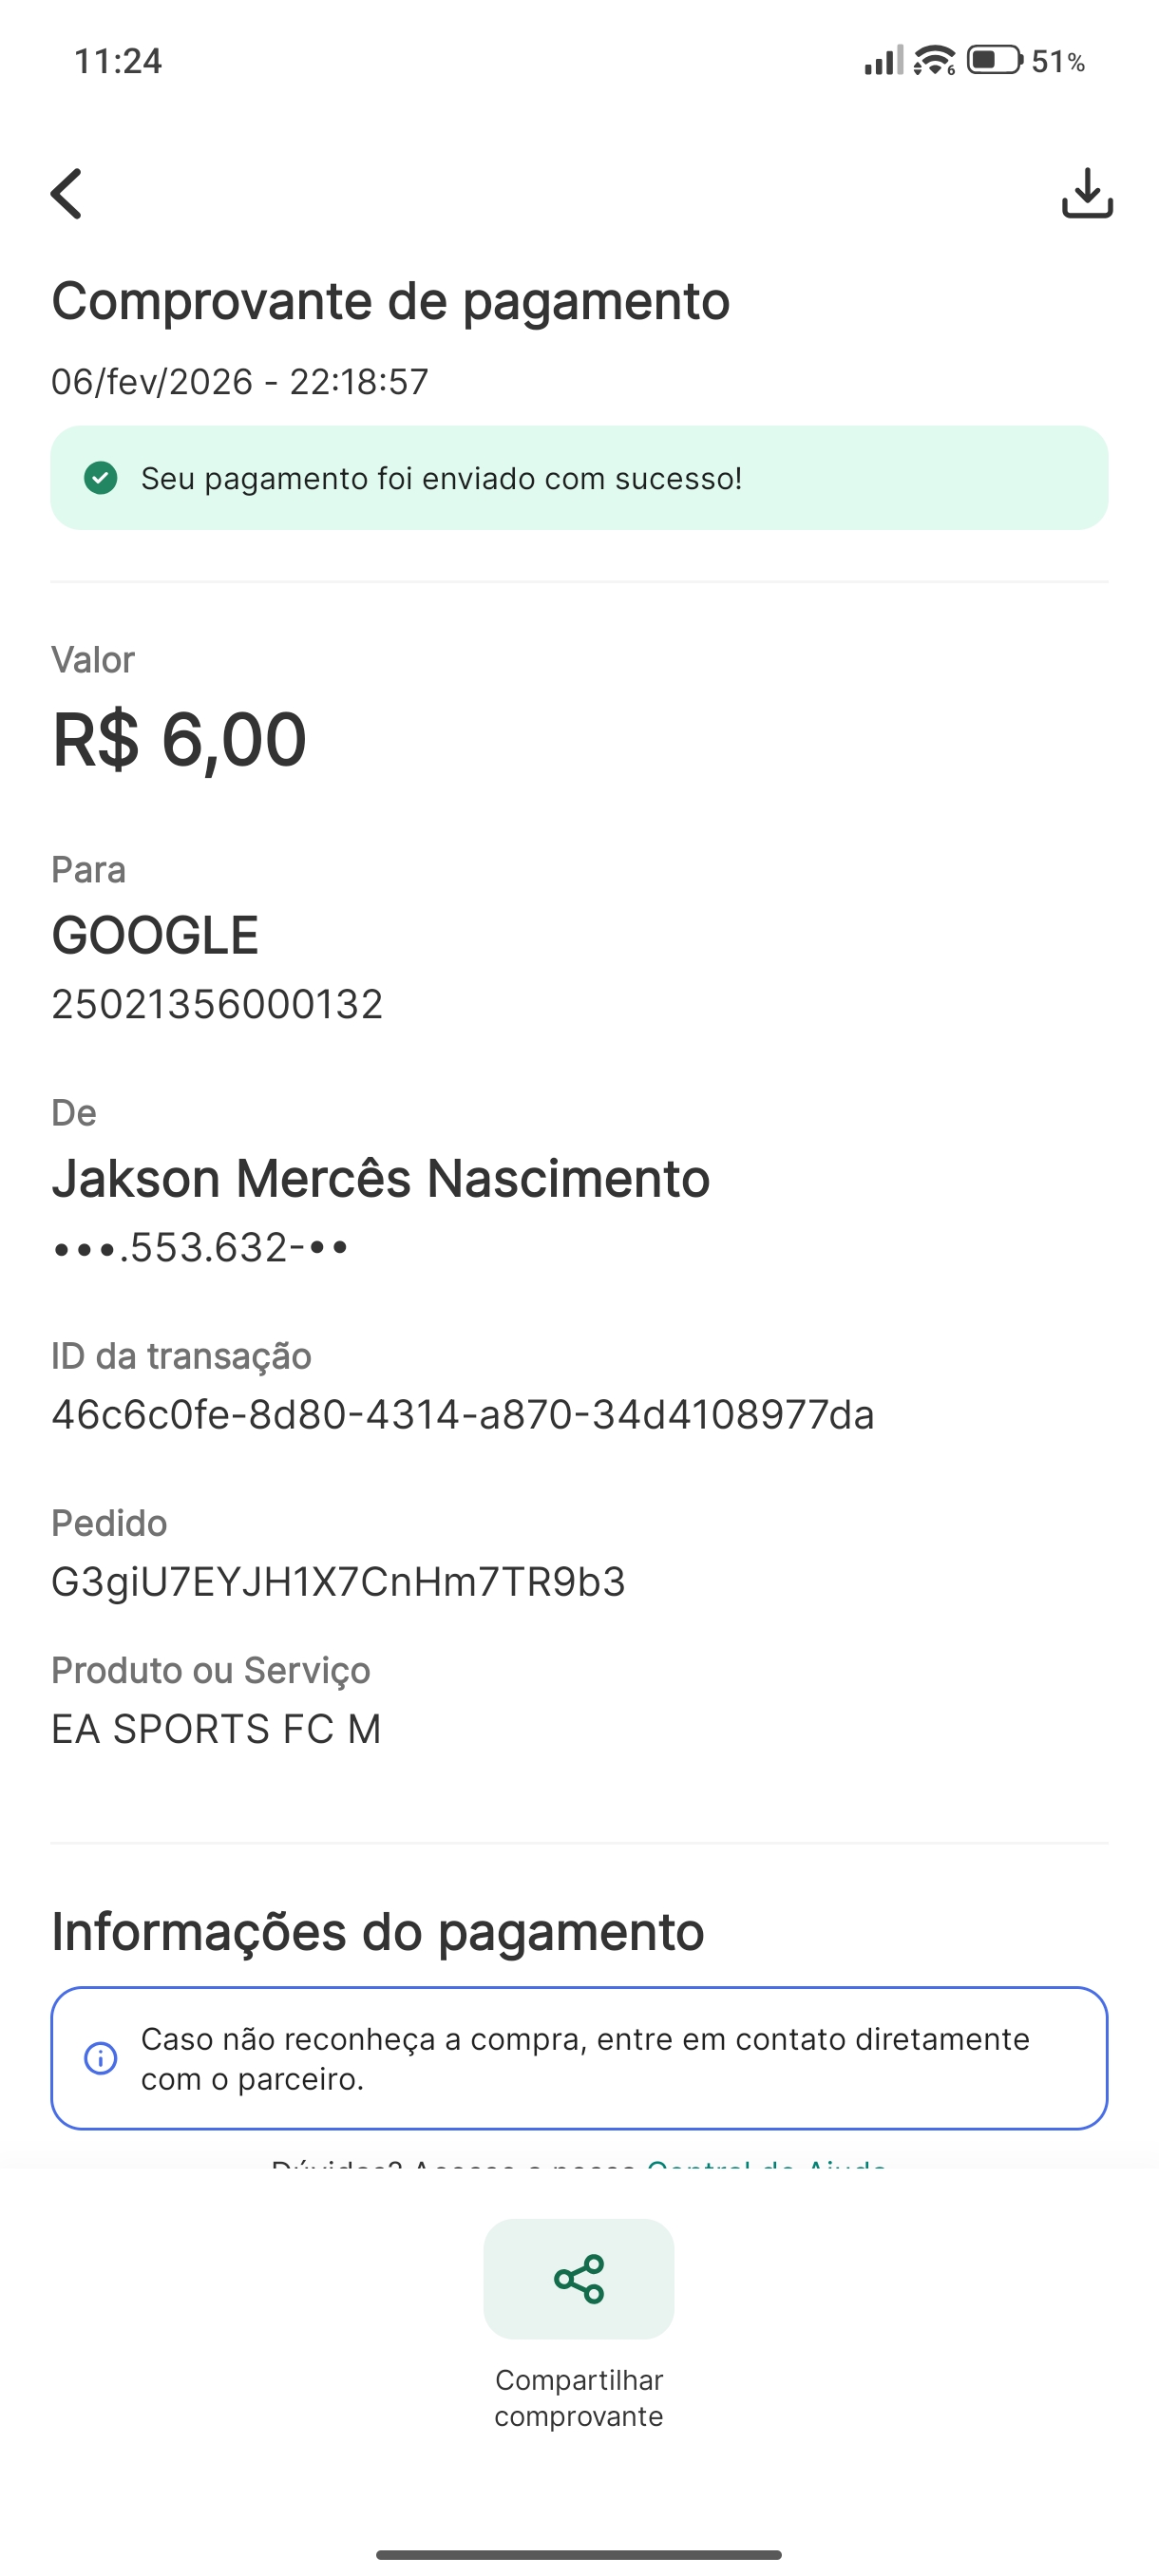Screen dimensions: 1159x2576
Task: Tap the blue info circle icon
Action: 100,2058
